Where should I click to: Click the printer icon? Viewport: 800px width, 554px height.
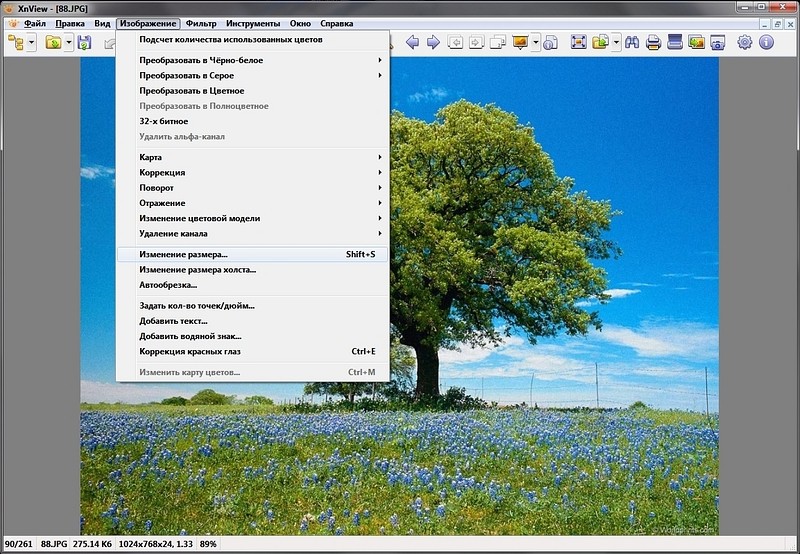click(653, 42)
